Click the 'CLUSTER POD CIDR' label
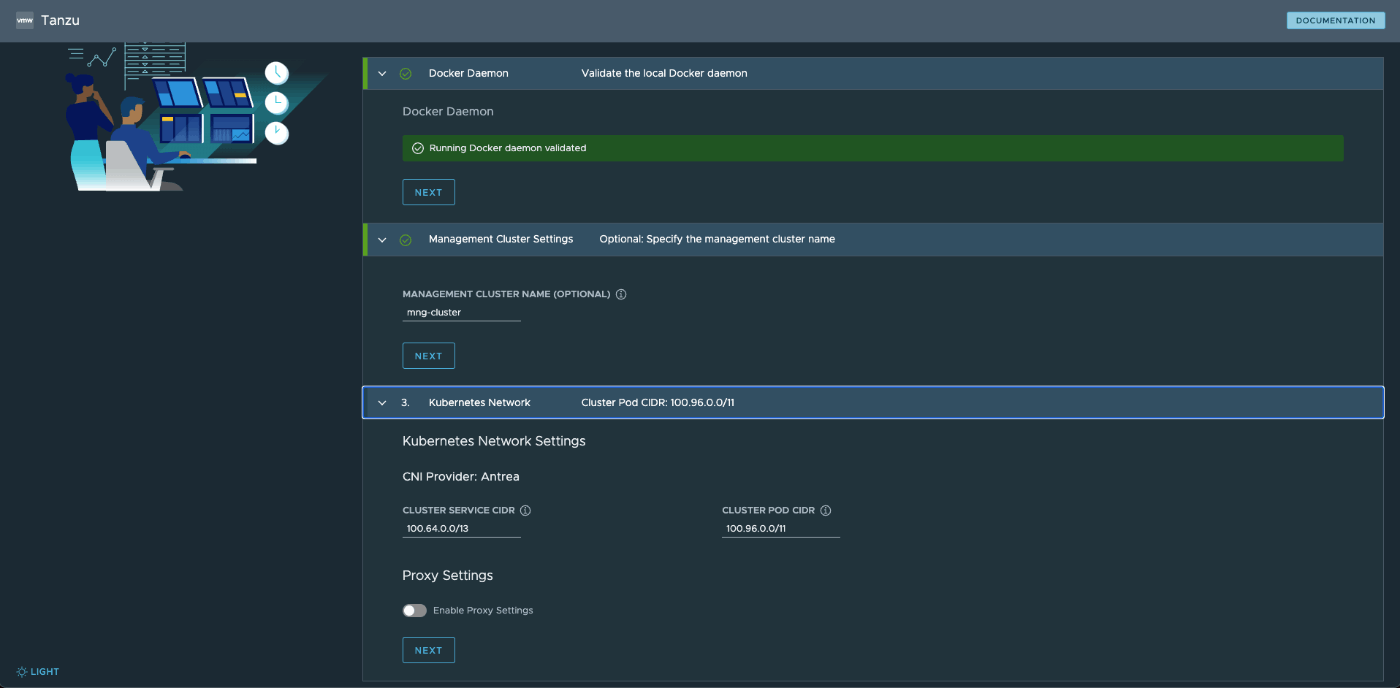Image resolution: width=1400 pixels, height=688 pixels. (769, 510)
